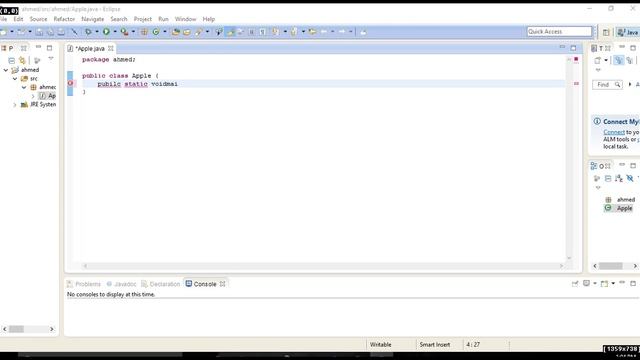The image size is (640, 360).
Task: Open the Run button's dropdown arrow
Action: pos(115,31)
